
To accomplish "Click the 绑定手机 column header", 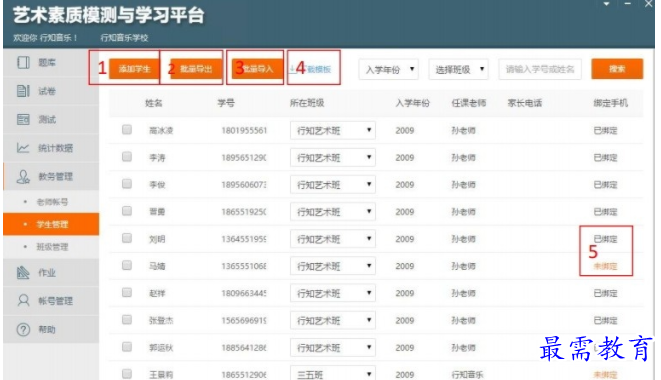I will (611, 103).
